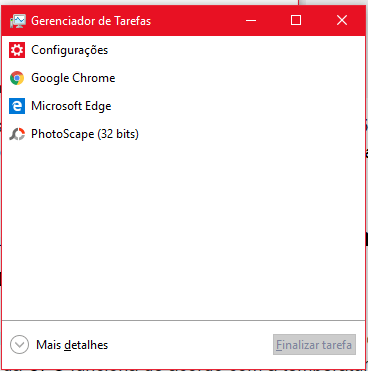Viewport: 368px width, 371px height.
Task: Select the Microsoft Edge logo icon
Action: click(17, 106)
